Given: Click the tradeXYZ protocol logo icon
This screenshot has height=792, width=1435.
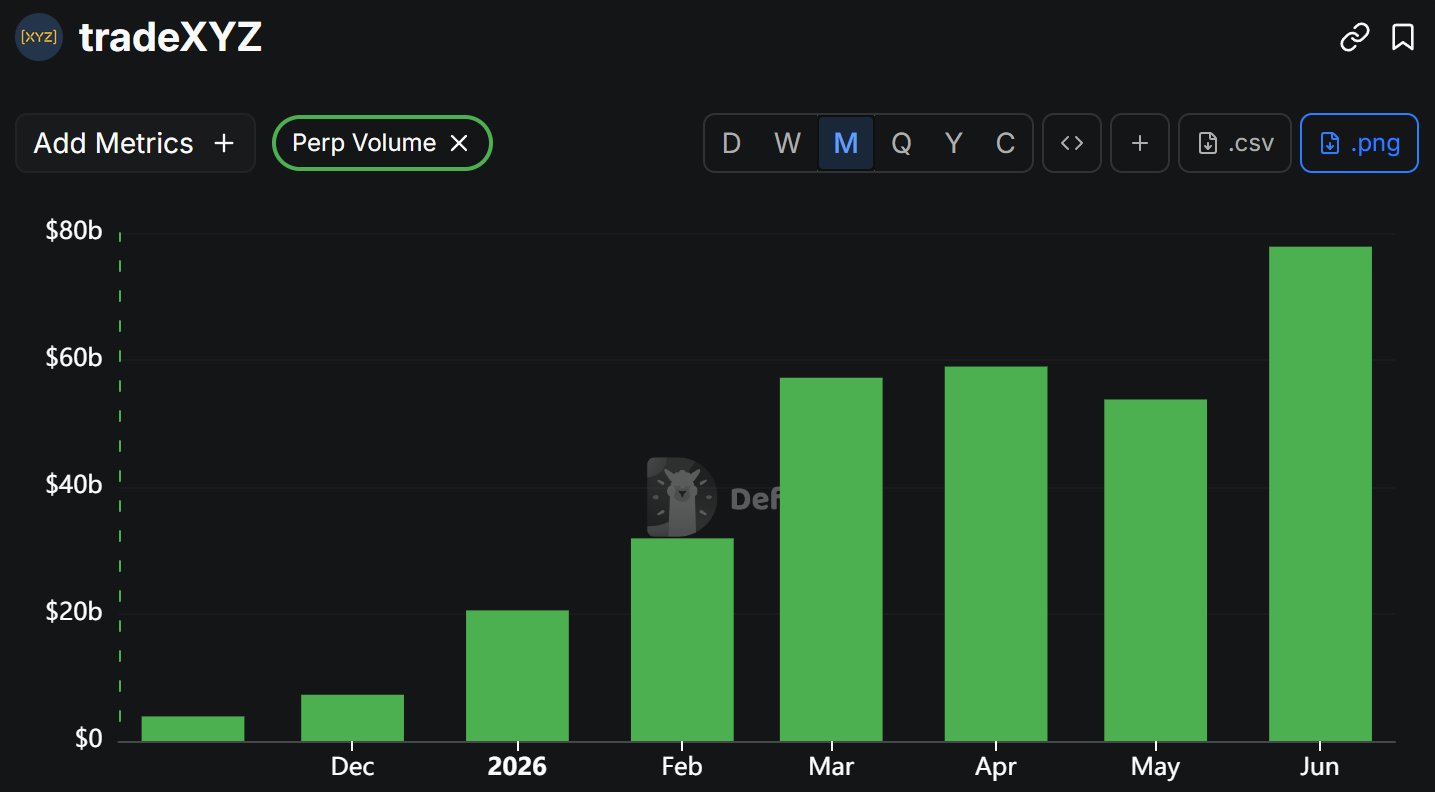Looking at the screenshot, I should click(39, 38).
